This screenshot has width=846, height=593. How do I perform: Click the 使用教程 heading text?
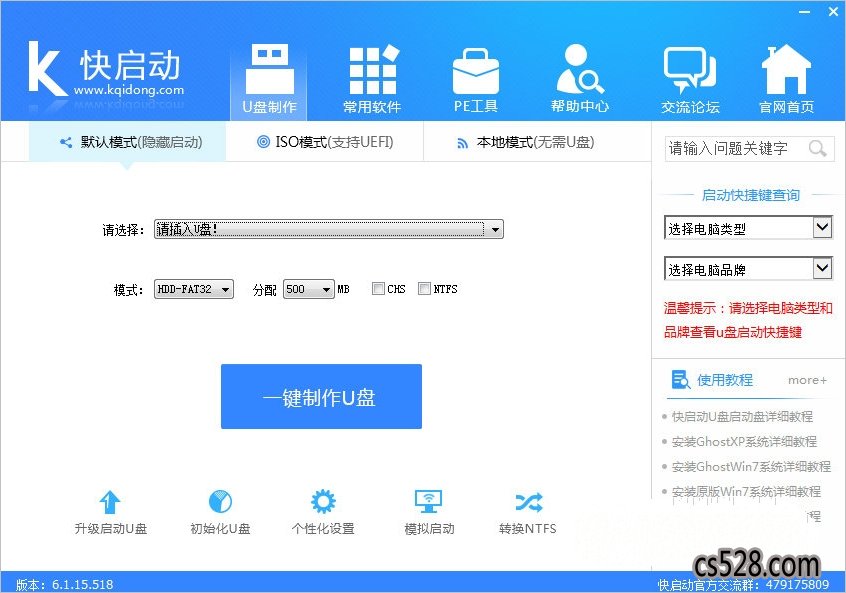725,380
